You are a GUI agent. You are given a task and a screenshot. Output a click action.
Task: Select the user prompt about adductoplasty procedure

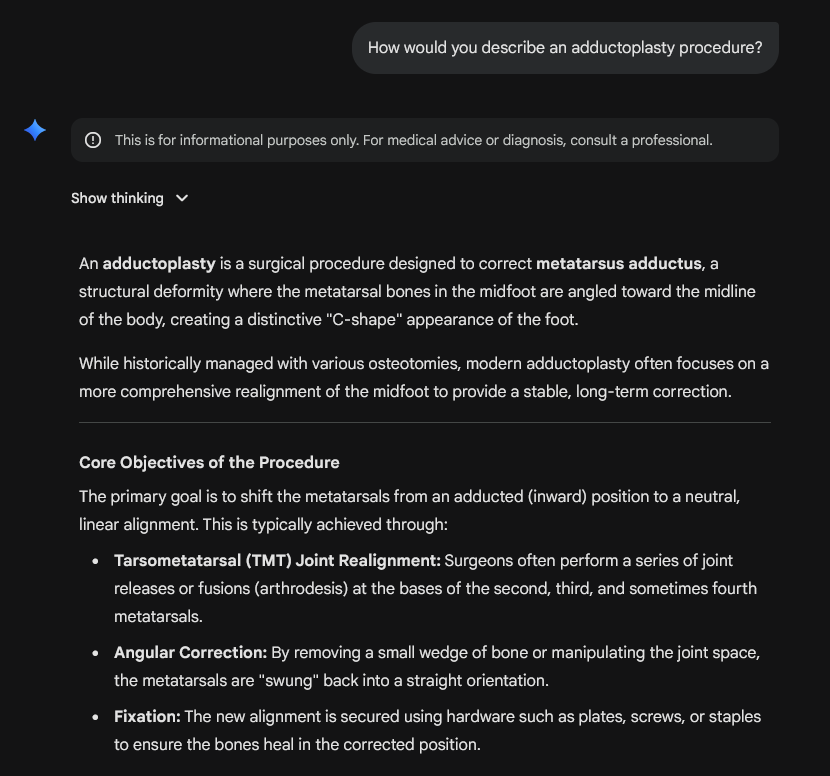coord(565,48)
